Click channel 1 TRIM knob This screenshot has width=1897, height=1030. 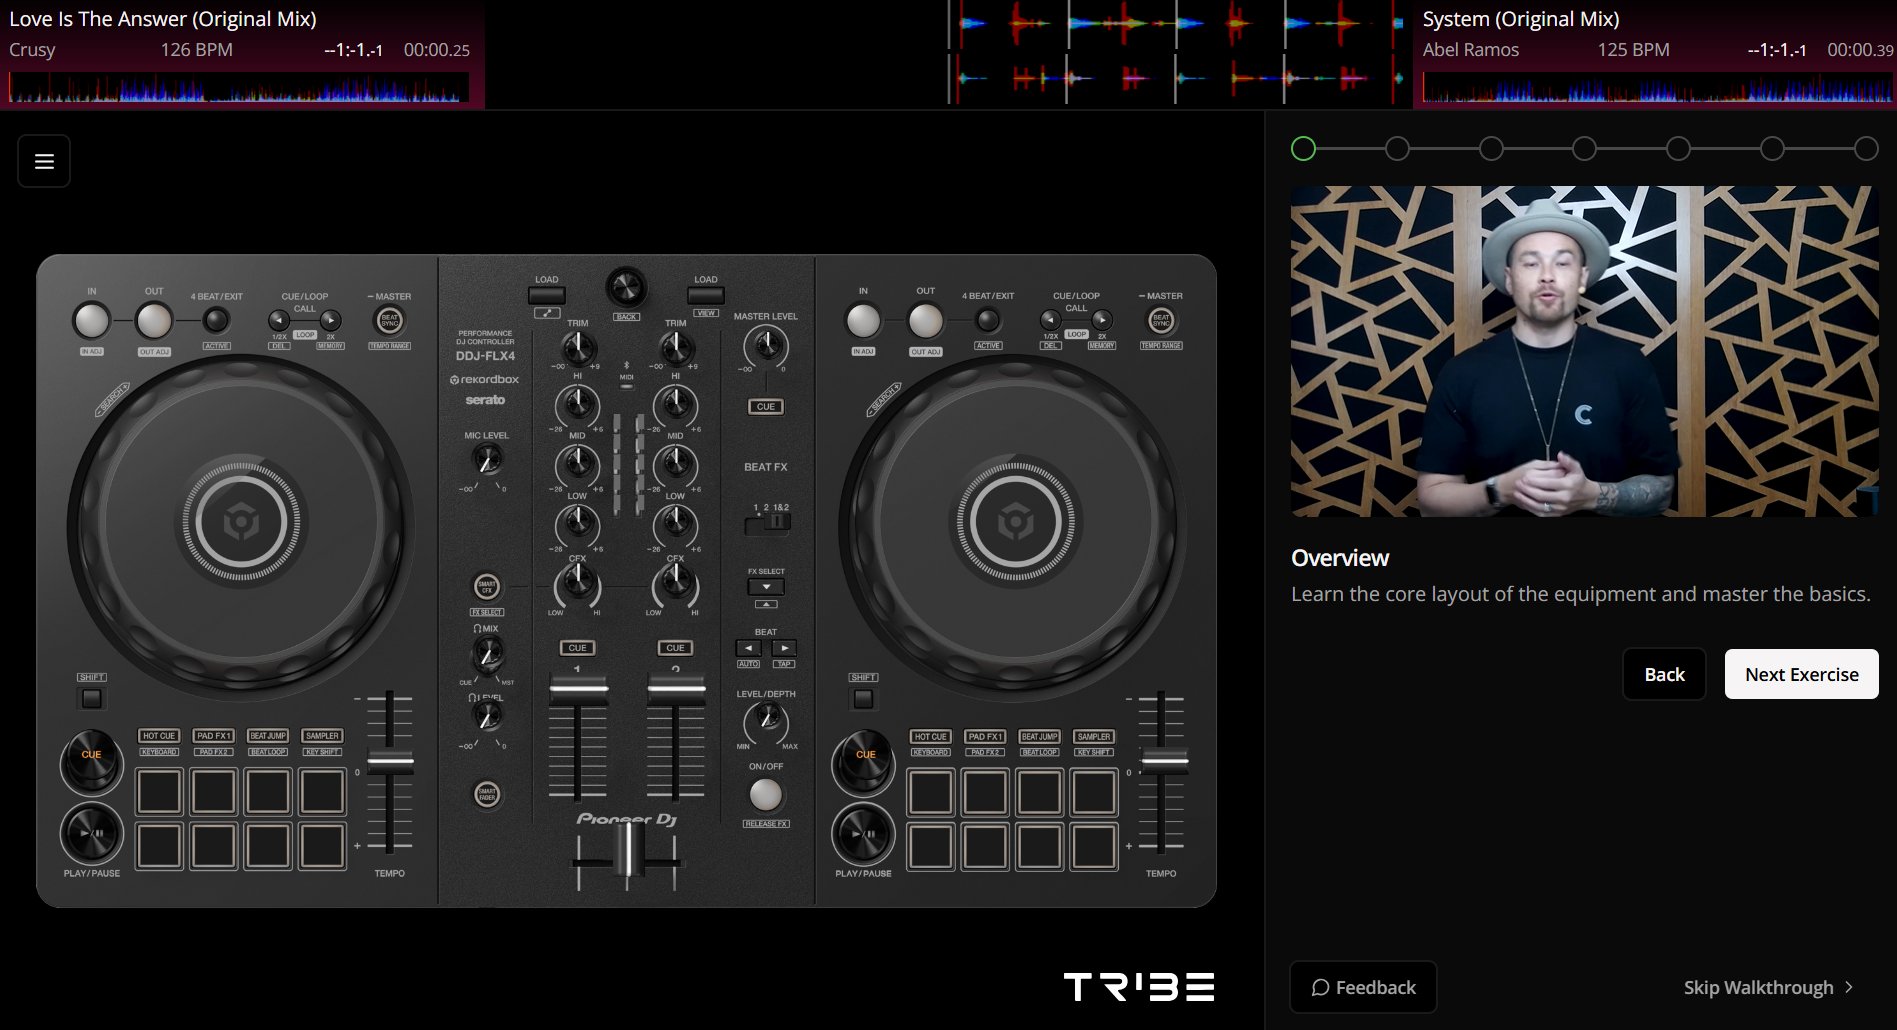577,348
